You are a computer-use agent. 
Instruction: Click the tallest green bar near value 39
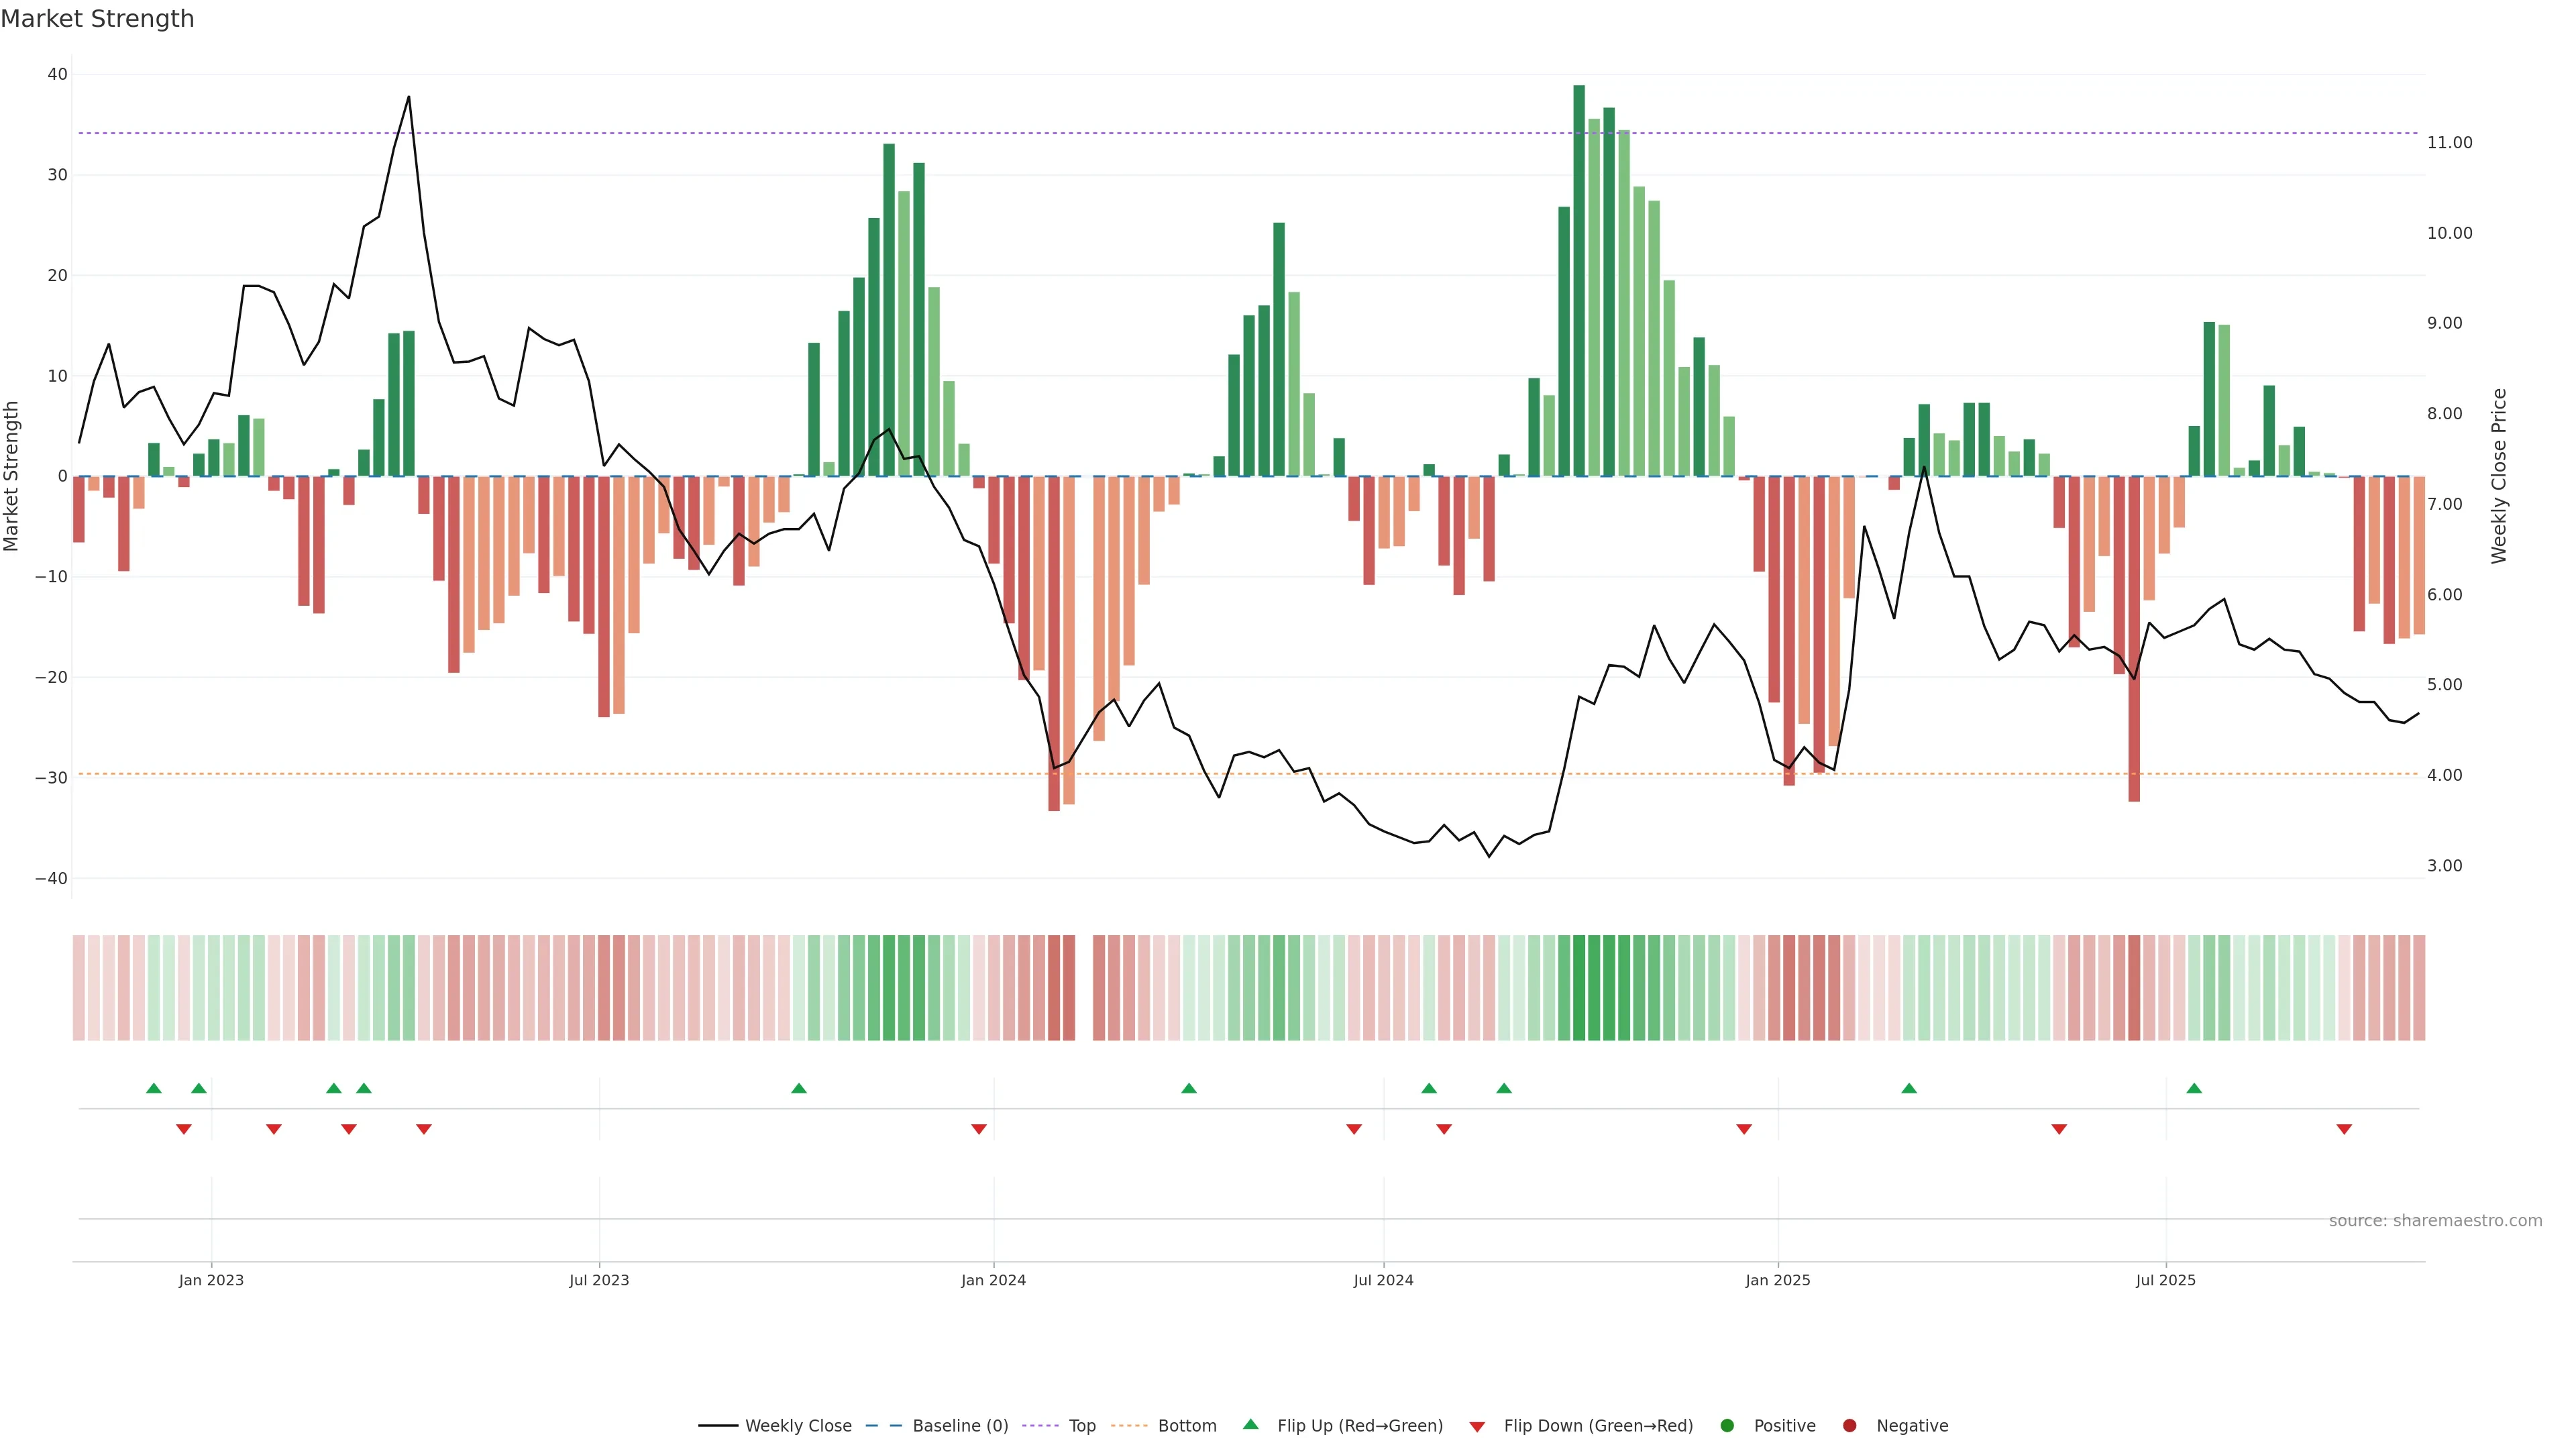[1578, 280]
